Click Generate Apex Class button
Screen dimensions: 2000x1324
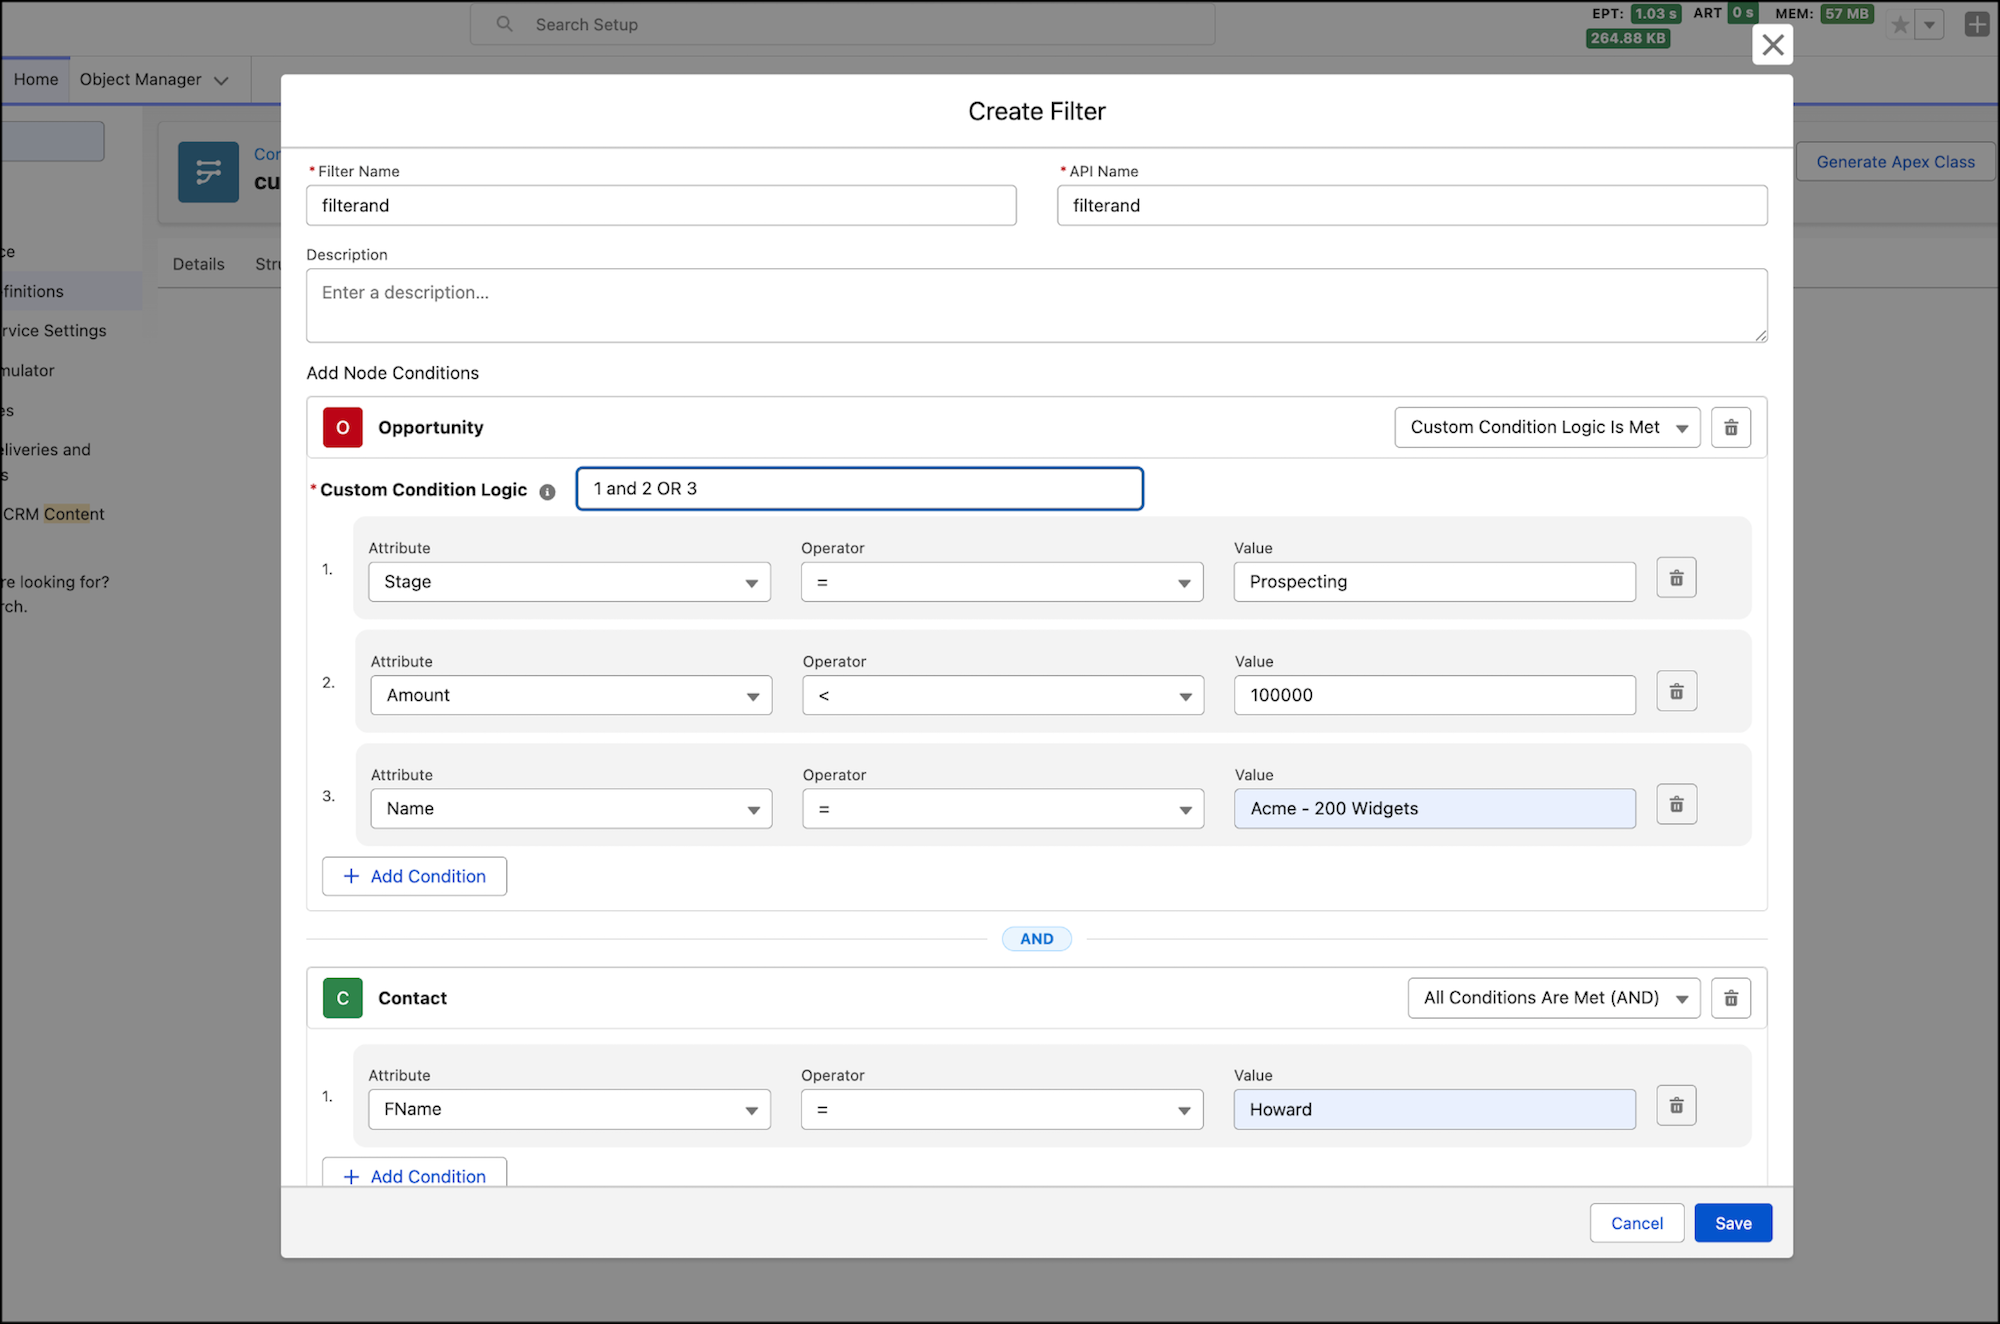(1895, 162)
